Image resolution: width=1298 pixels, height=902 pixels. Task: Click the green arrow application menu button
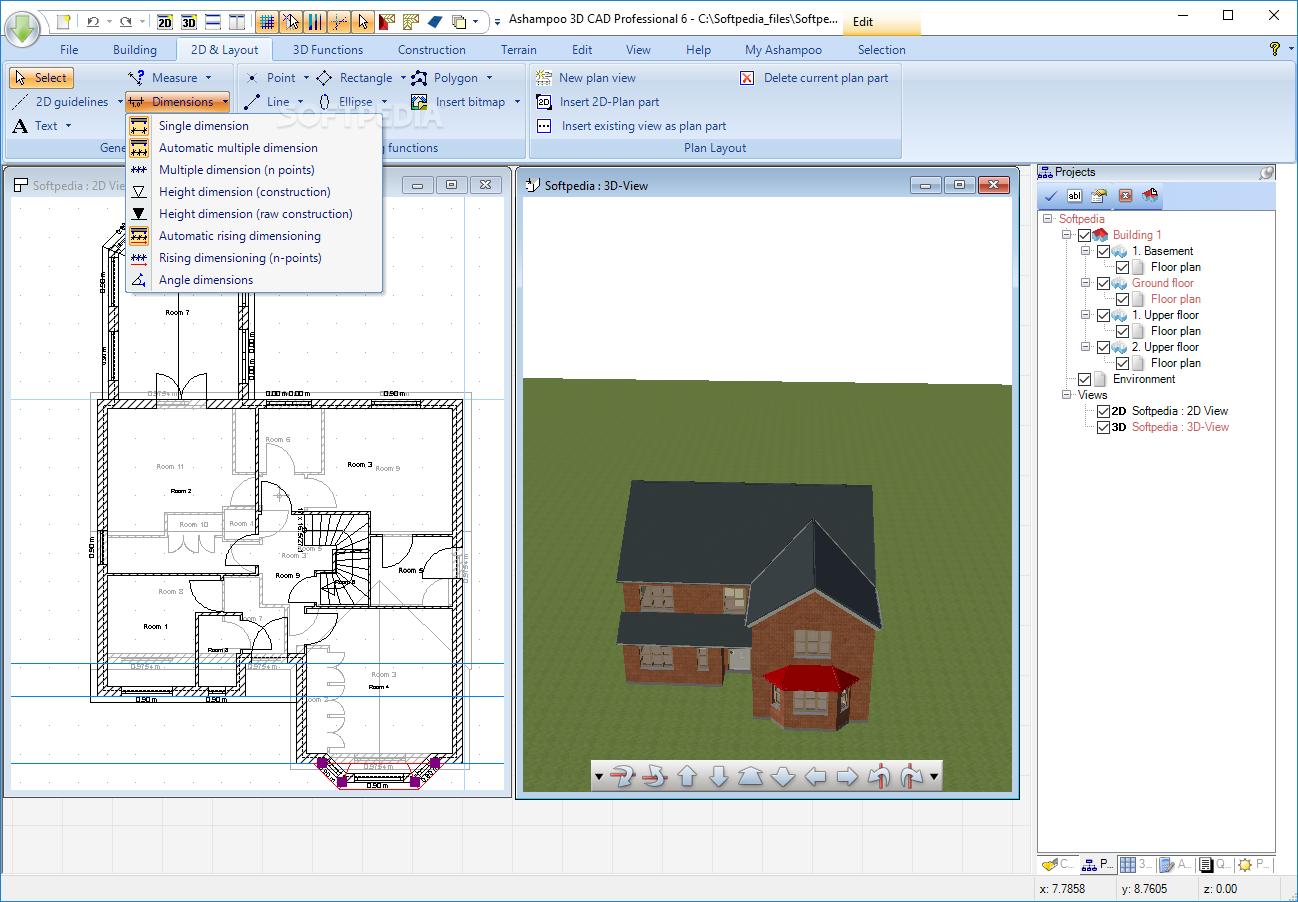click(x=23, y=28)
